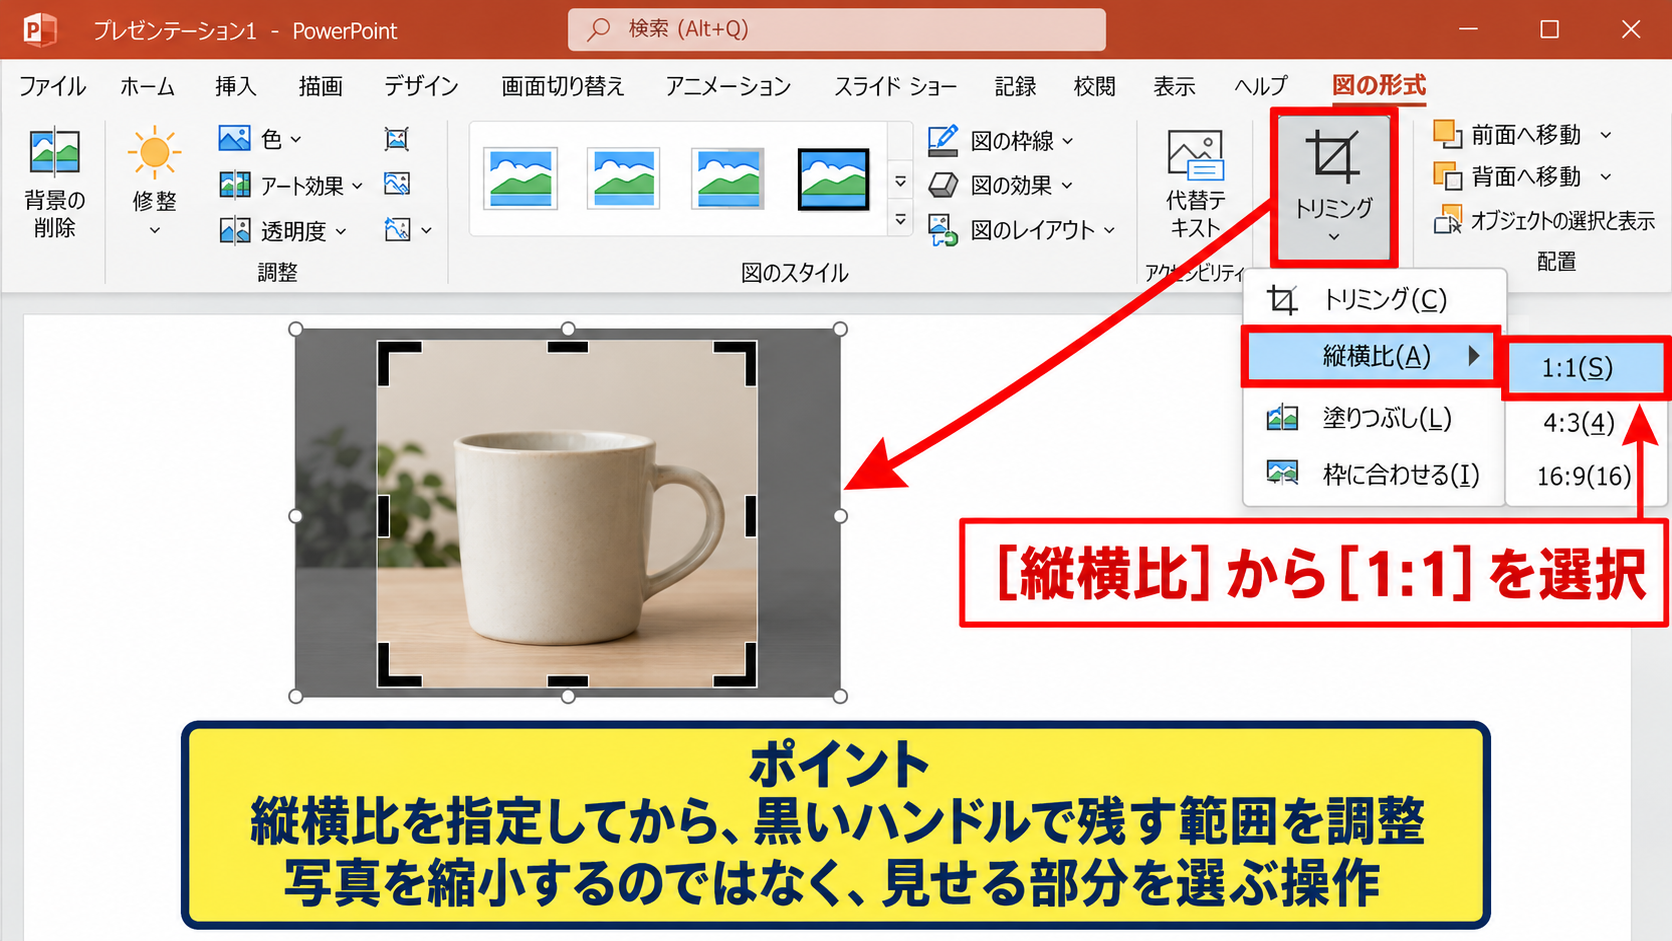This screenshot has height=941, width=1672.
Task: Open the 背面へ移動 dropdown arrow
Action: click(x=1606, y=177)
